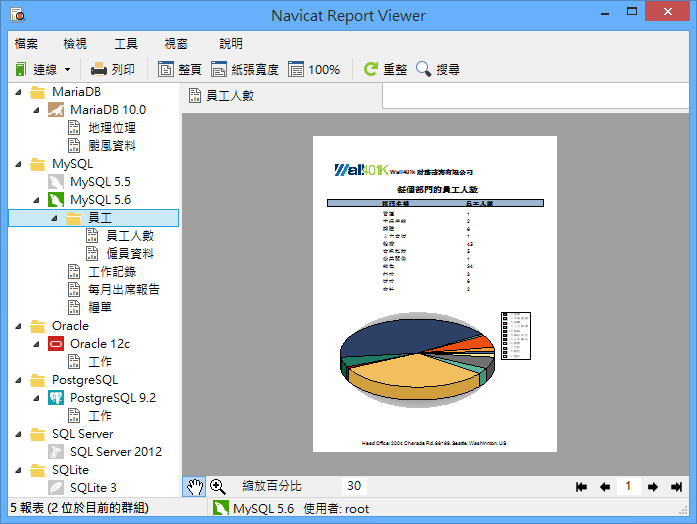This screenshot has height=524, width=697.
Task: Collapse the SQLite folder
Action: coord(19,470)
